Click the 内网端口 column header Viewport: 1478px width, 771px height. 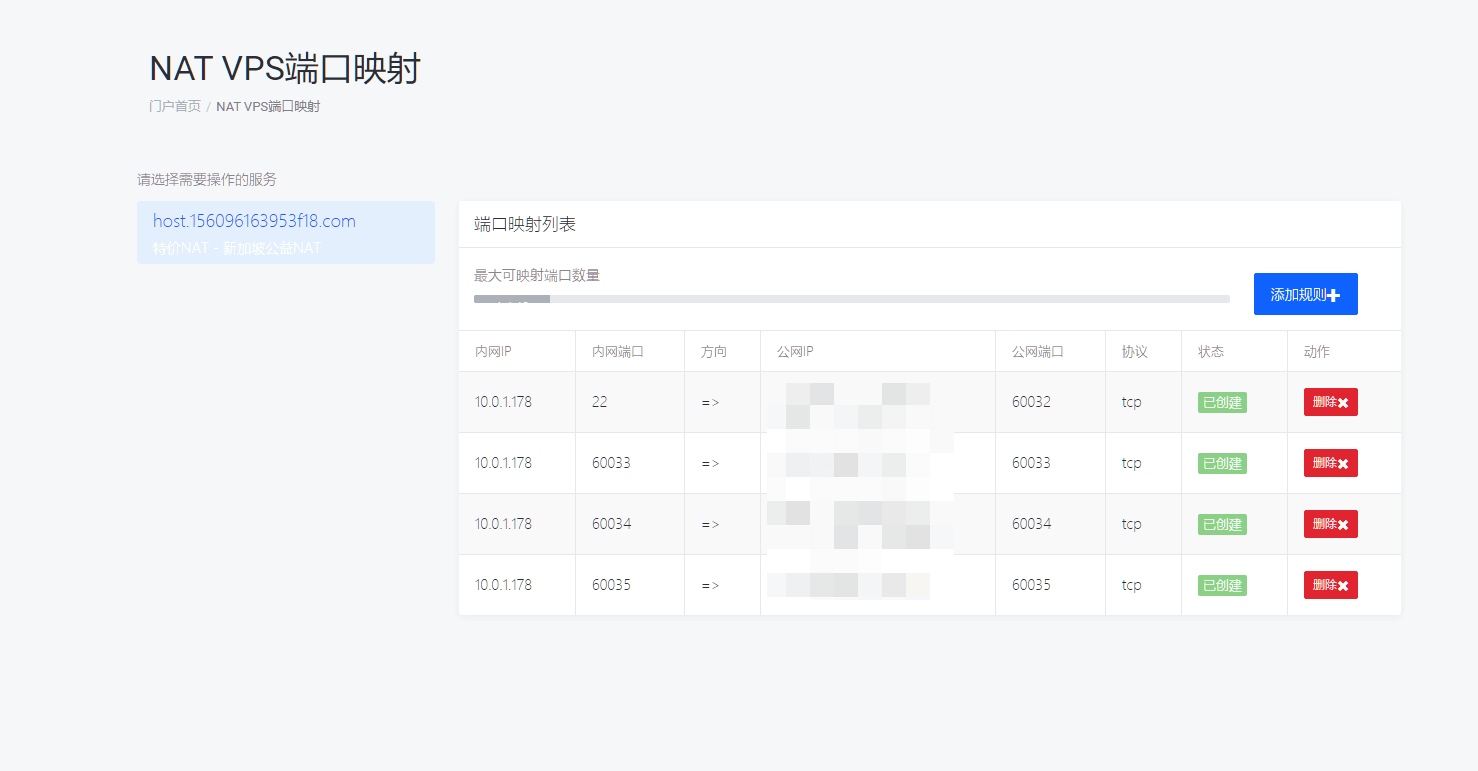[617, 352]
